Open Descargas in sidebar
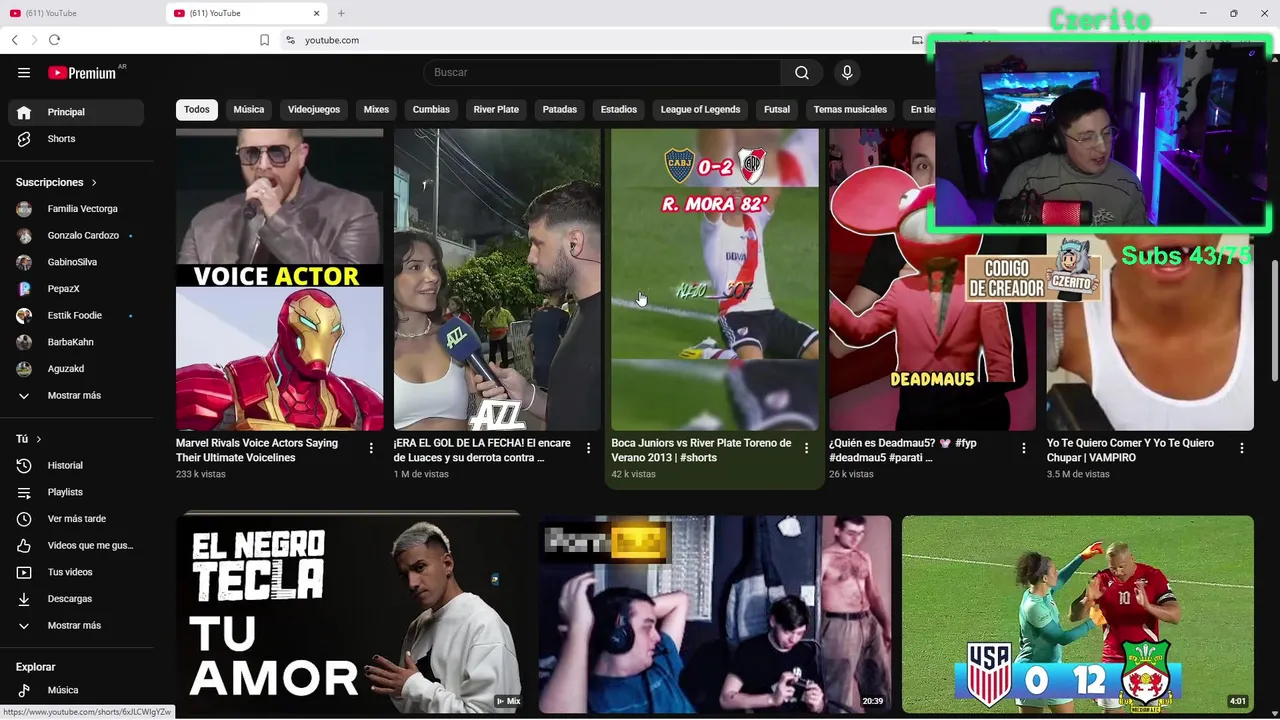The image size is (1280, 720). [76, 599]
